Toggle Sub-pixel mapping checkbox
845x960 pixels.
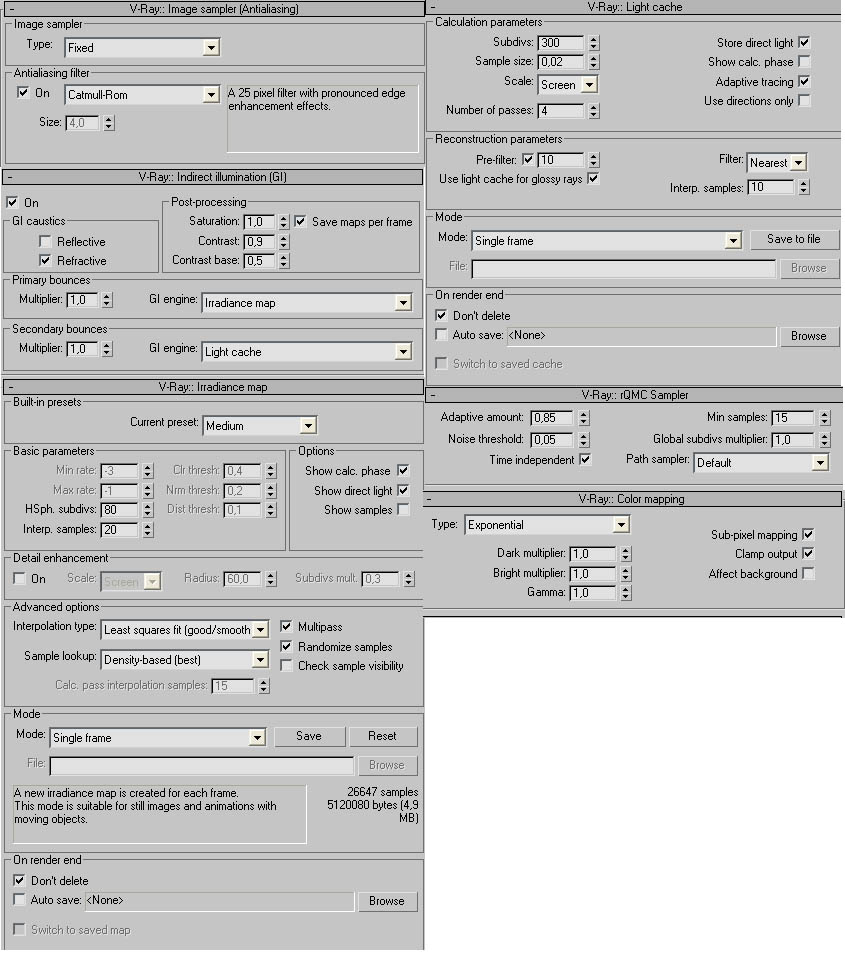808,534
